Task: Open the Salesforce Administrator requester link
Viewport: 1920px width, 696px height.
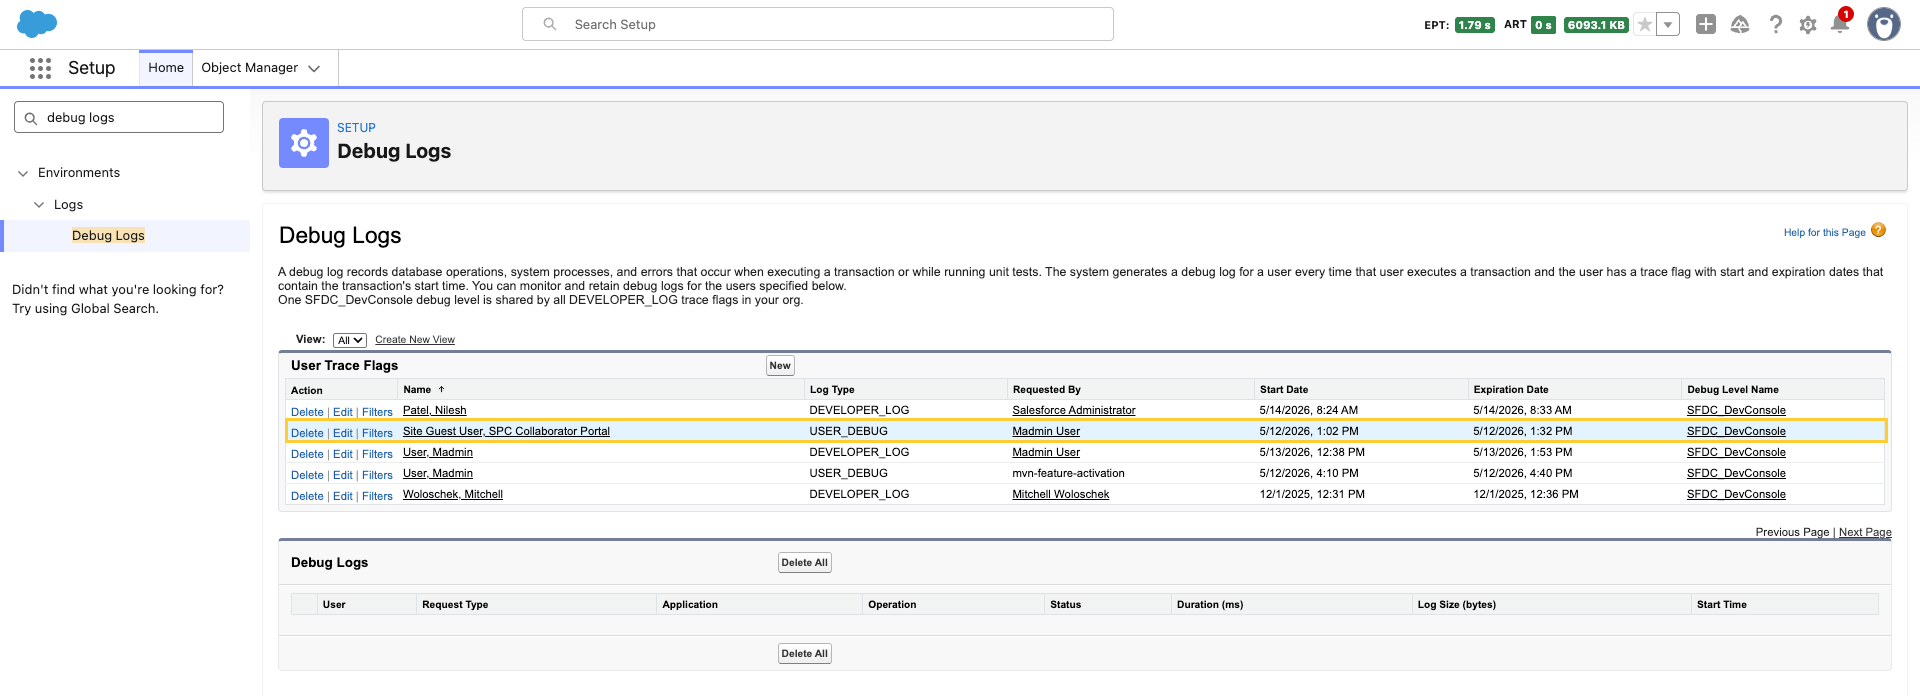Action: coord(1073,410)
